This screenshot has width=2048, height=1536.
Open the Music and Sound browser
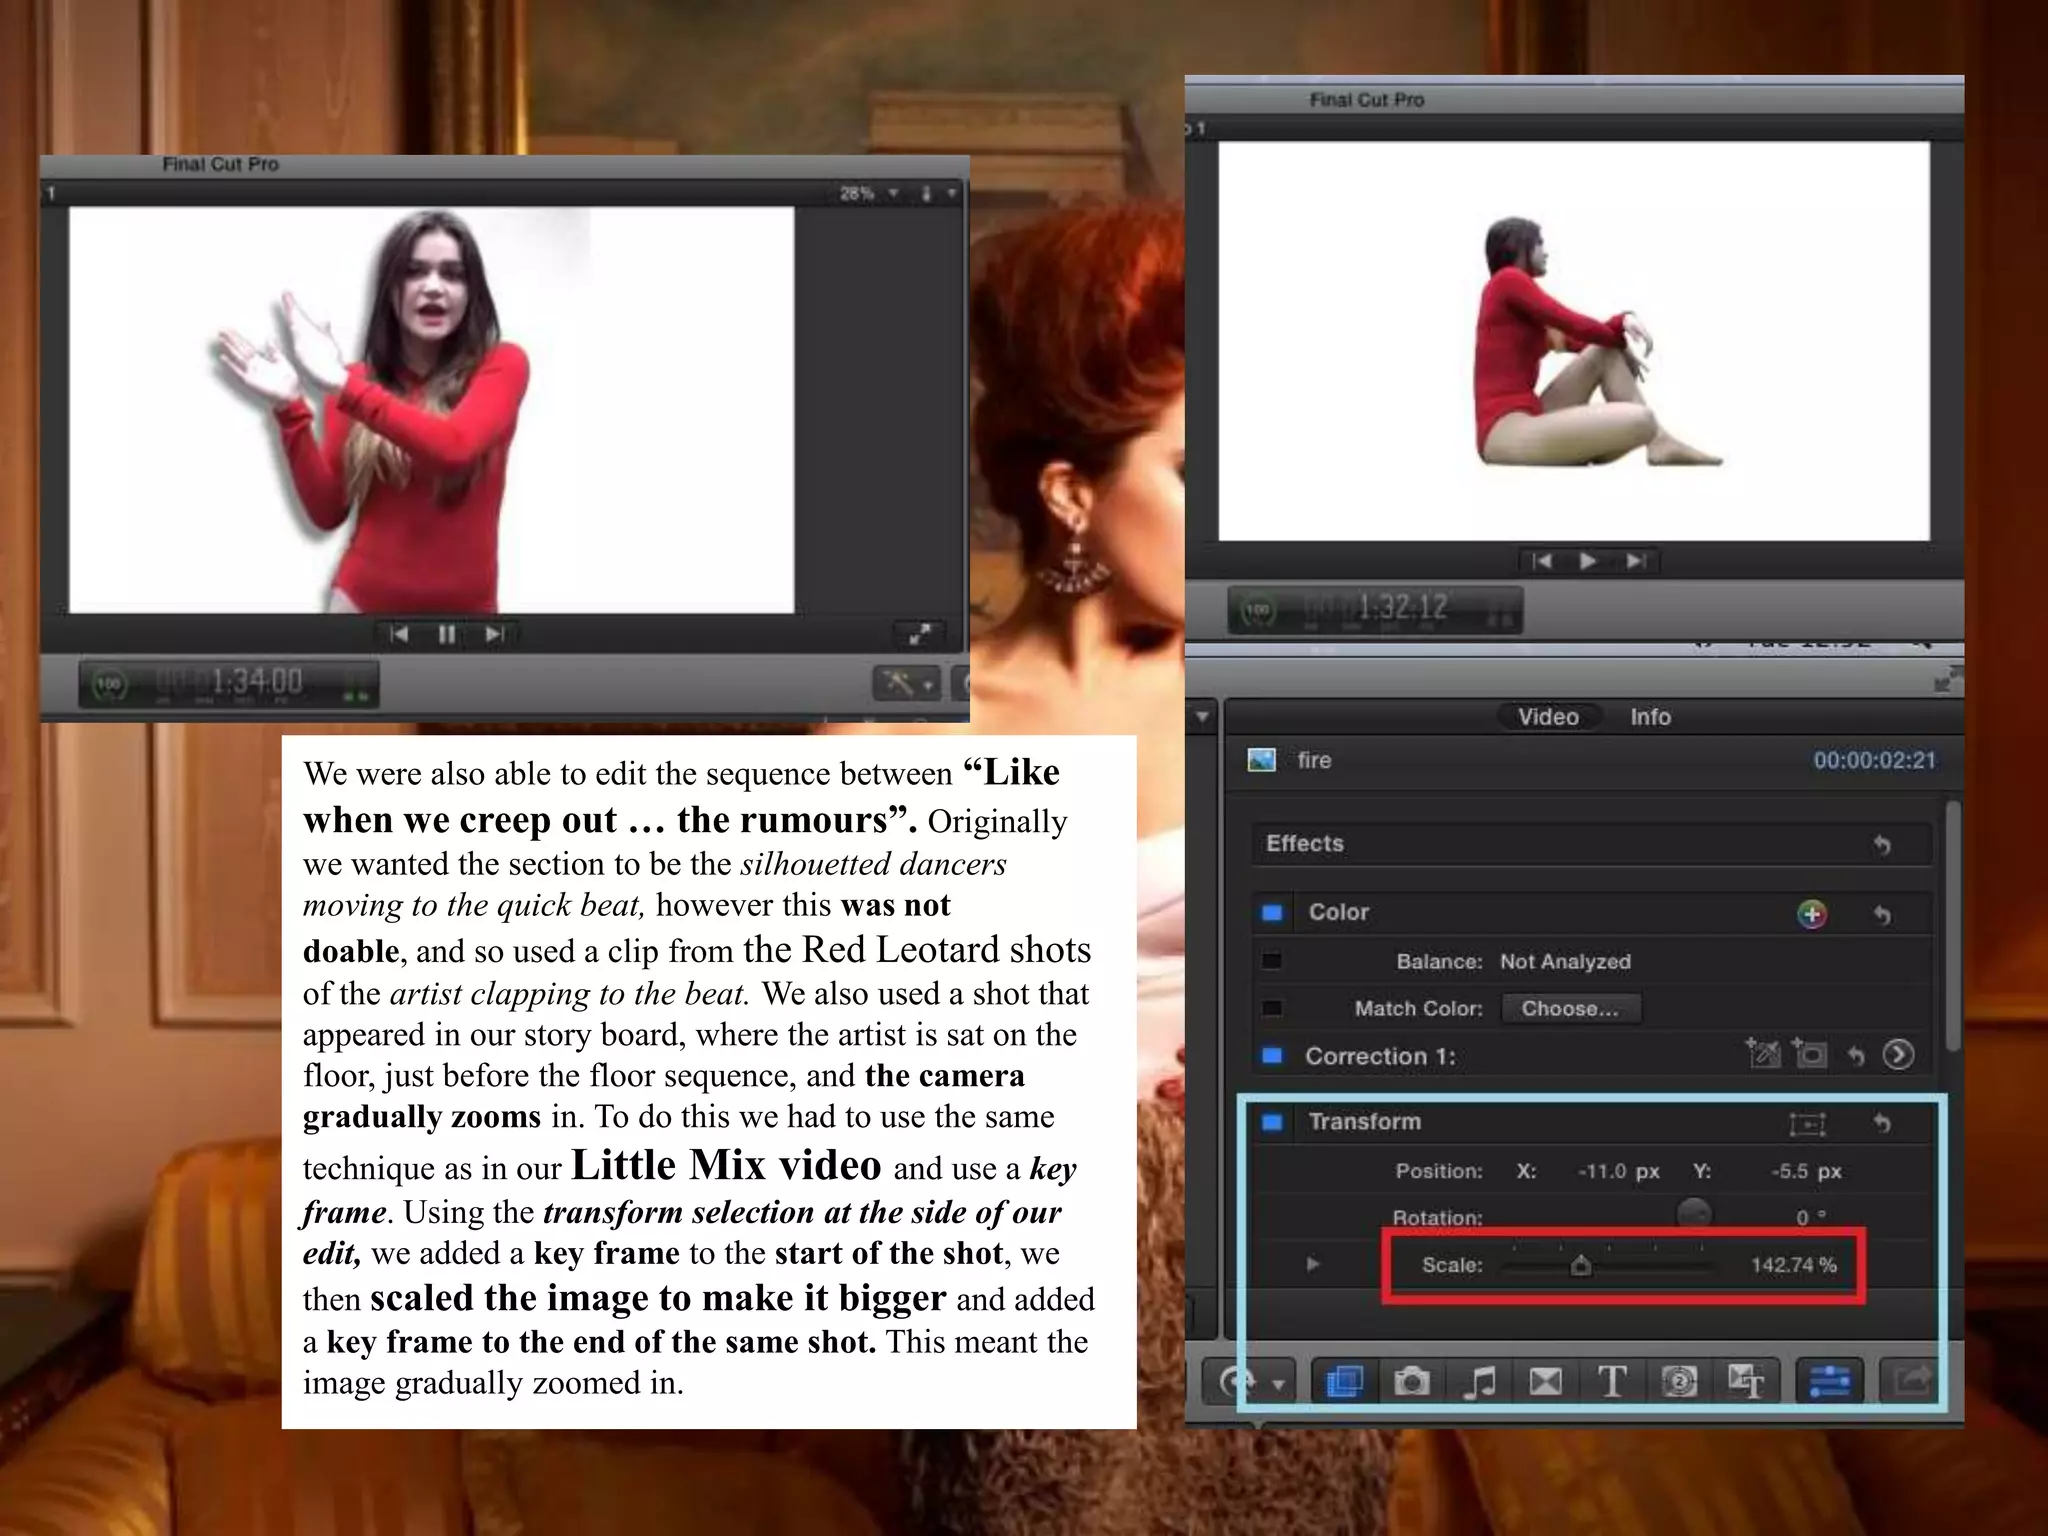[1478, 1382]
